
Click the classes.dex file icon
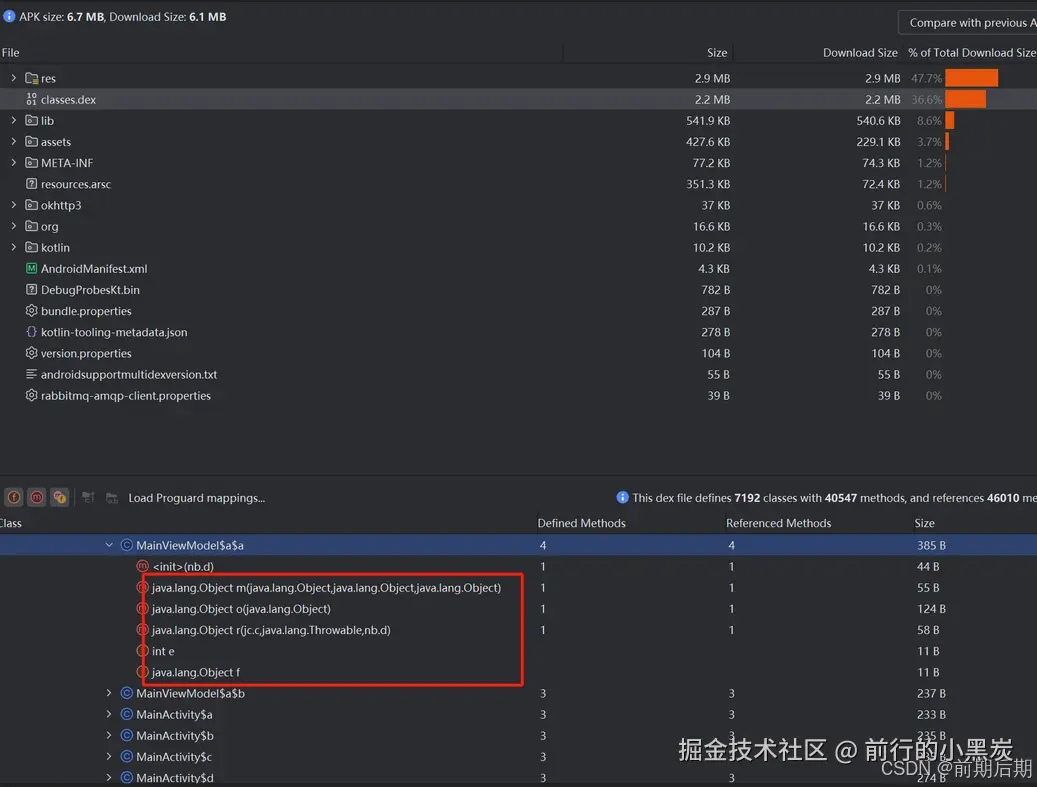point(31,99)
